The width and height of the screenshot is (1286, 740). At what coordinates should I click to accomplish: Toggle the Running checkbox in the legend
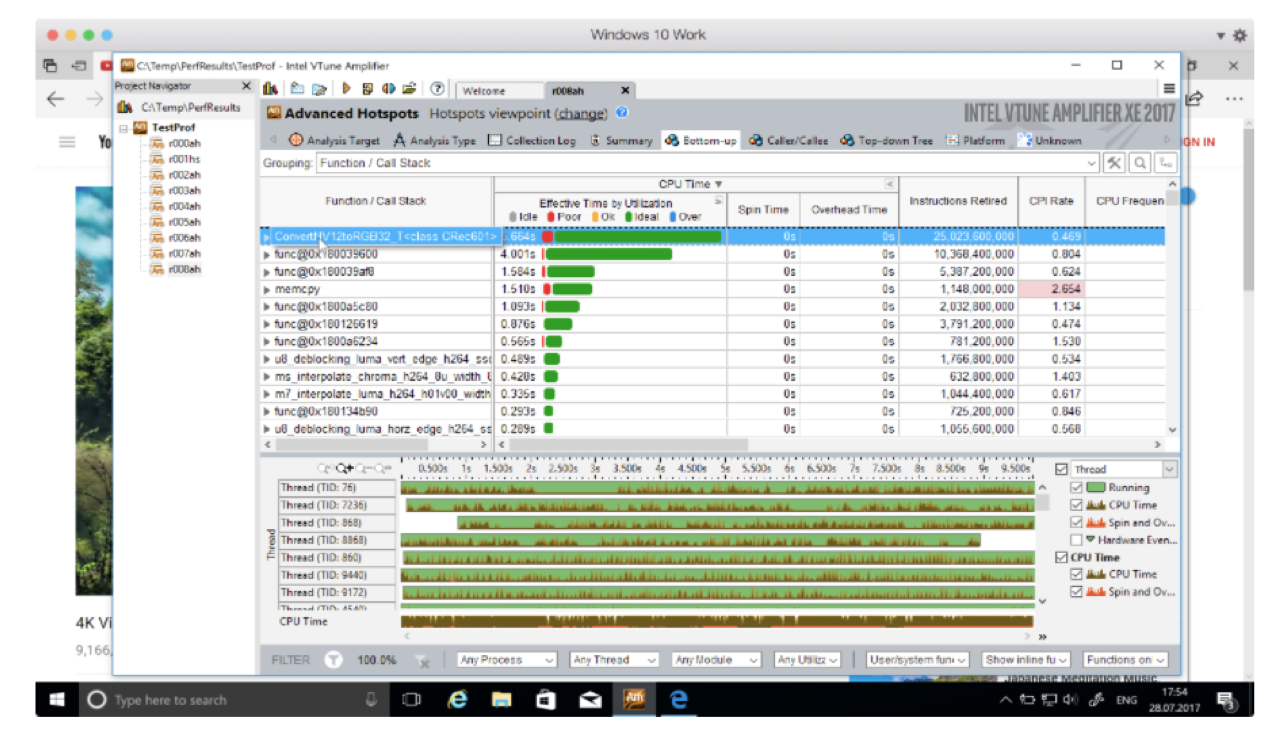coord(1077,487)
